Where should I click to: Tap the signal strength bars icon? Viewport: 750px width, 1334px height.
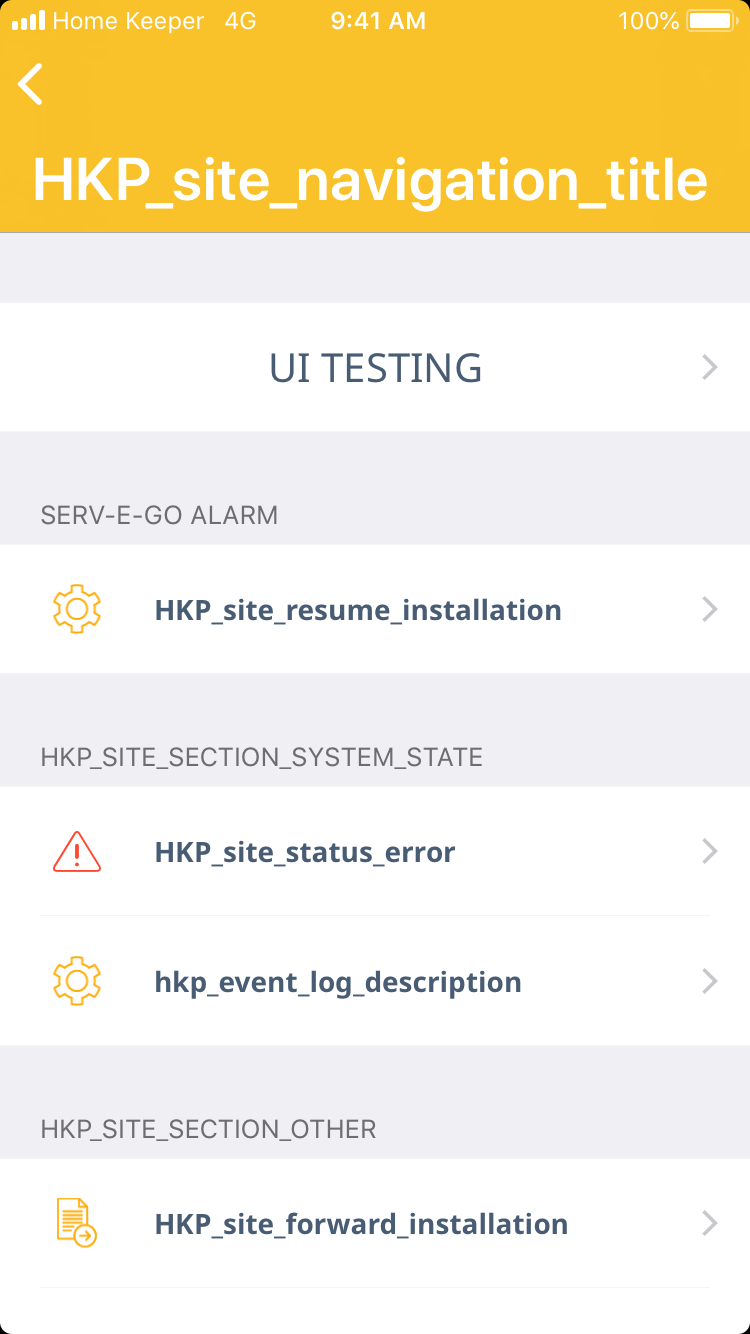click(x=28, y=21)
